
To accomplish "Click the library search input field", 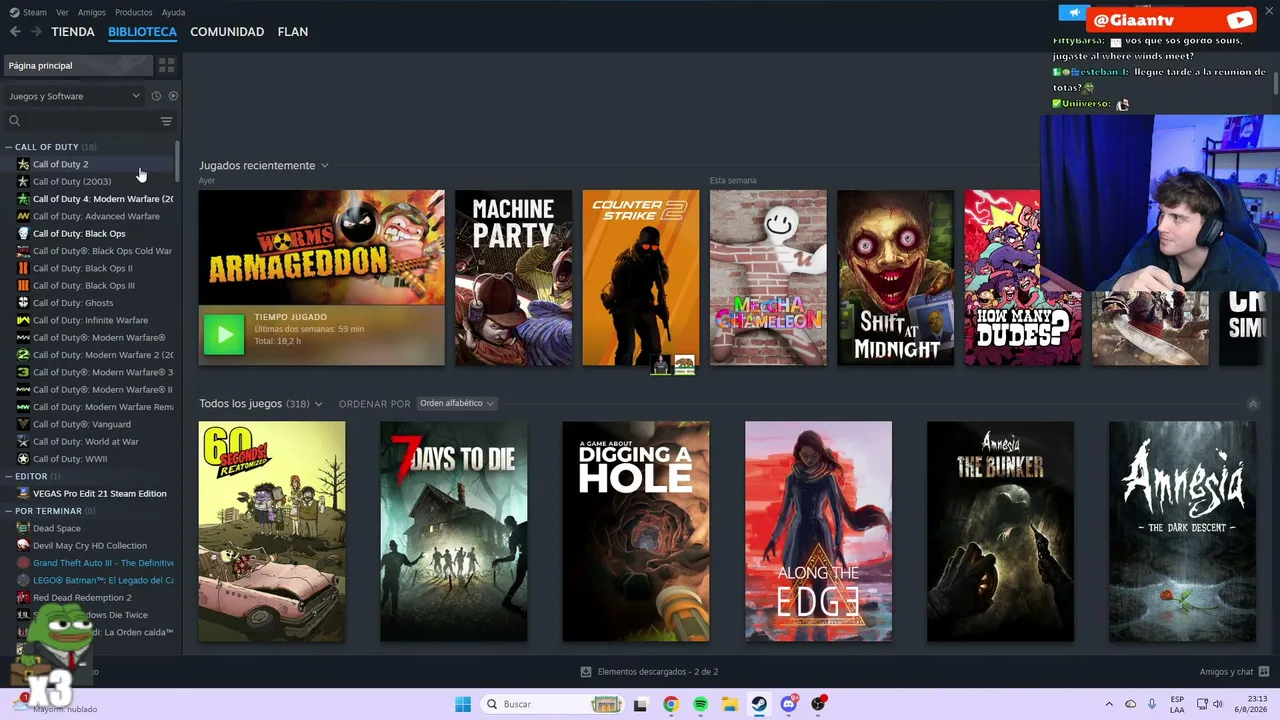I will [89, 121].
